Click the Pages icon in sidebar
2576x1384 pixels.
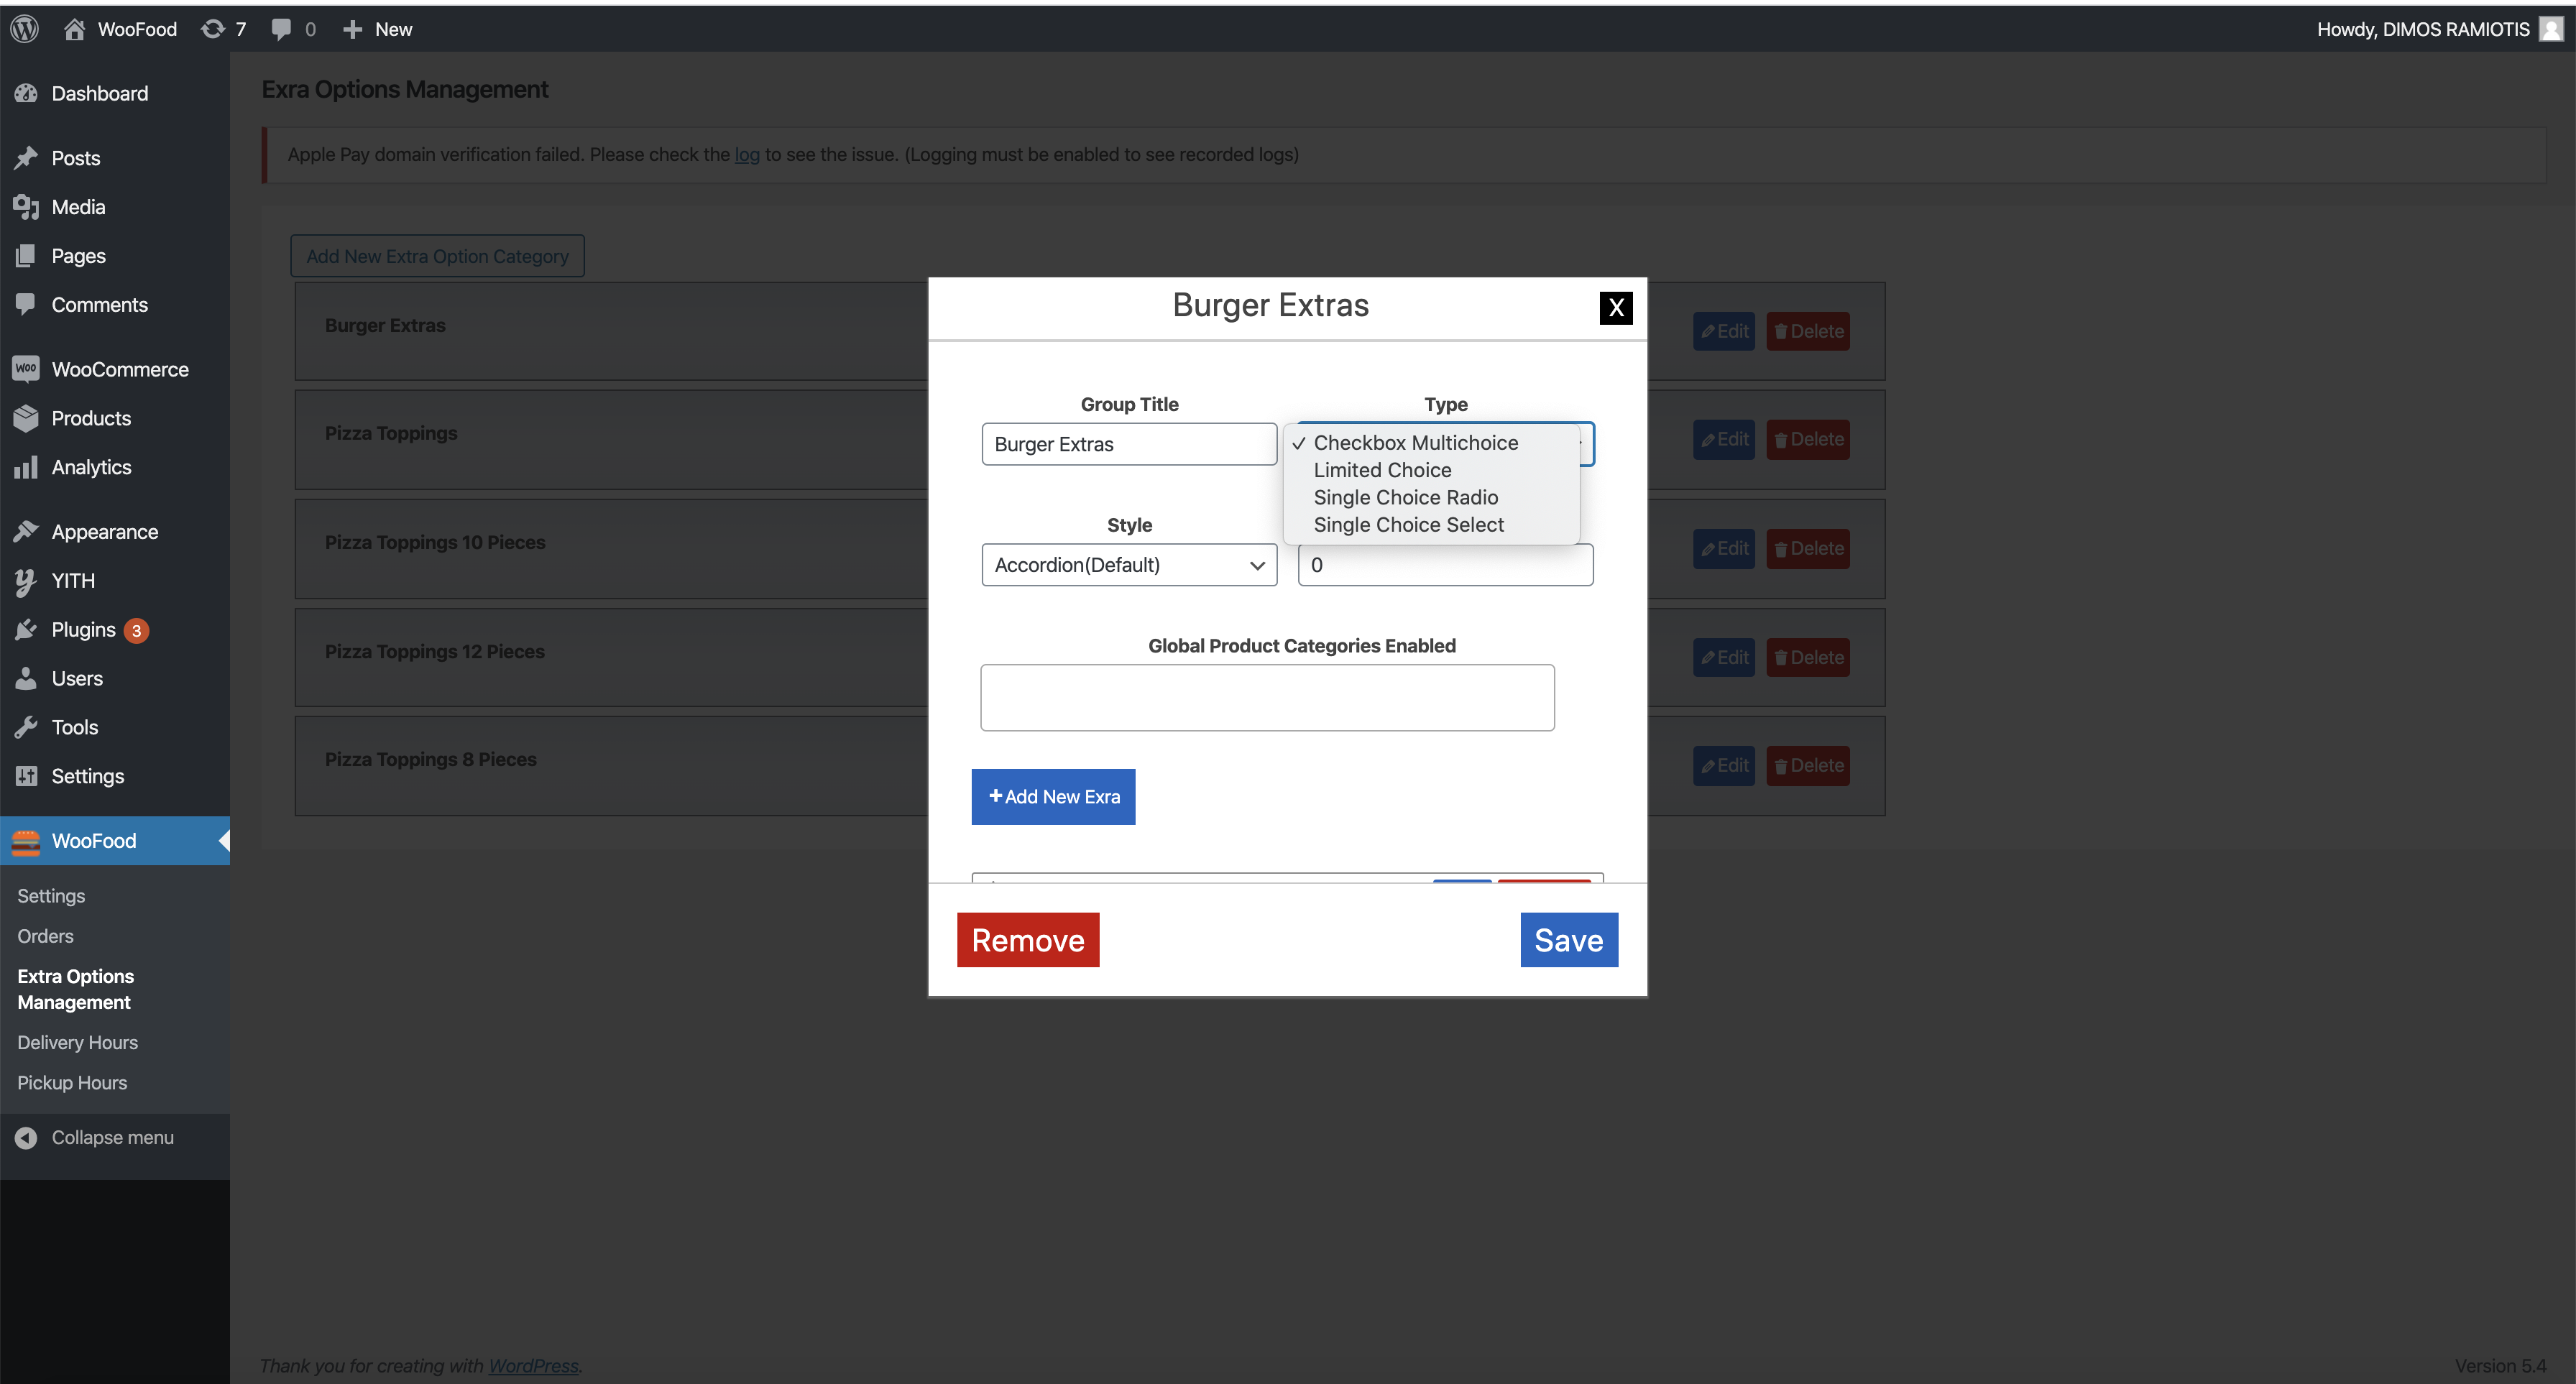coord(26,256)
